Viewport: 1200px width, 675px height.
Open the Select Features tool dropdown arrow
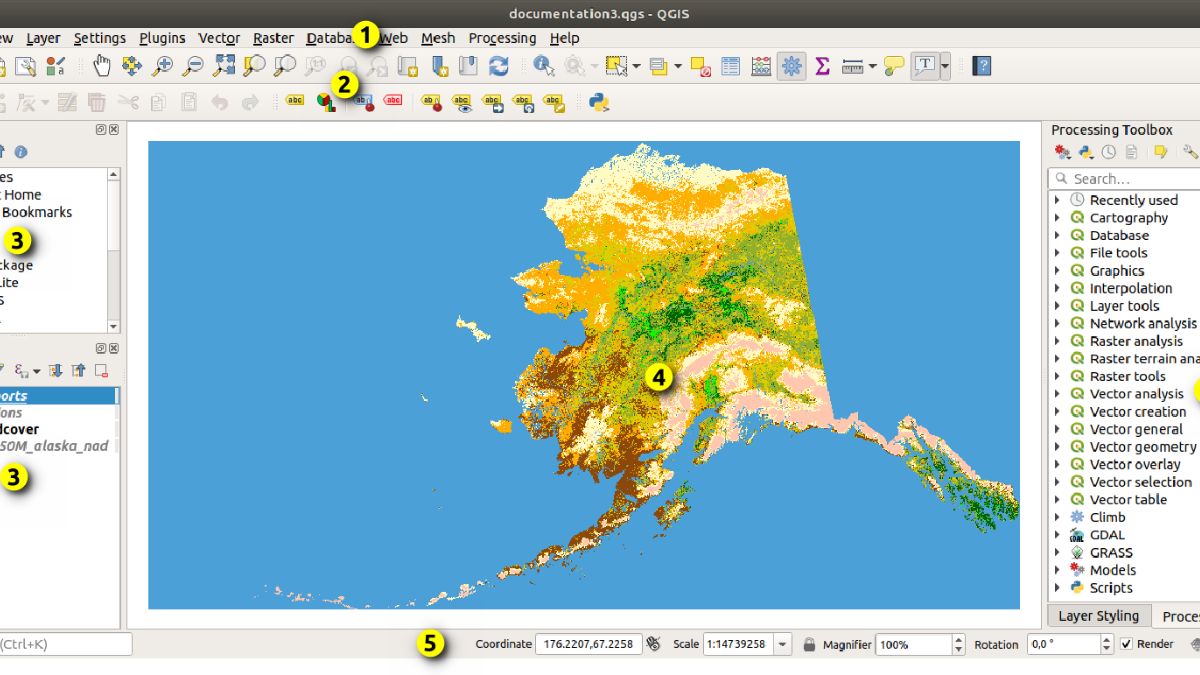coord(636,66)
